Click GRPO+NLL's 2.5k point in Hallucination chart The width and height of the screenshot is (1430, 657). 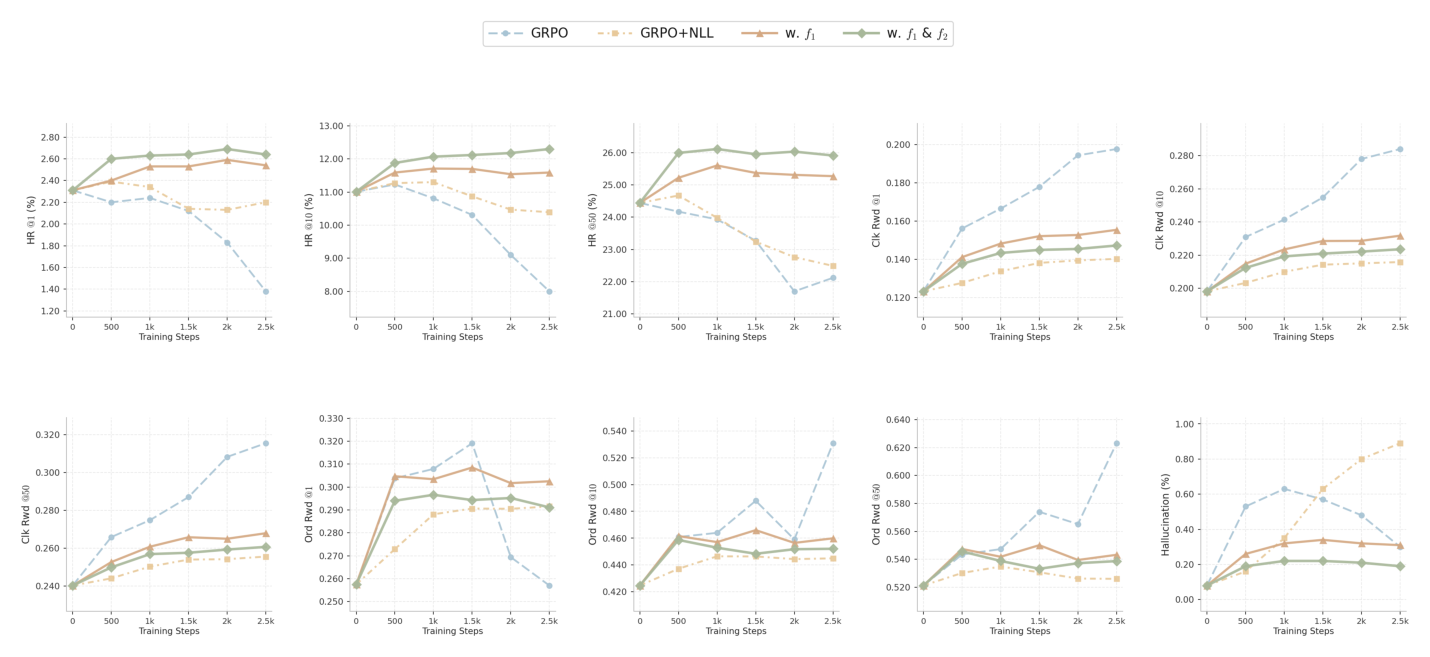pyautogui.click(x=1400, y=443)
